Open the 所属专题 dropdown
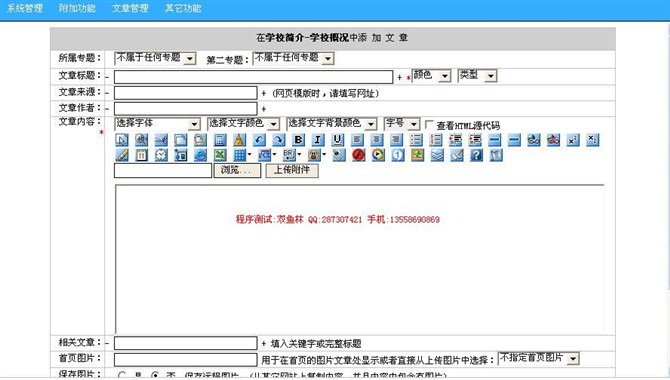Image resolution: width=670 pixels, height=380 pixels. (x=155, y=58)
